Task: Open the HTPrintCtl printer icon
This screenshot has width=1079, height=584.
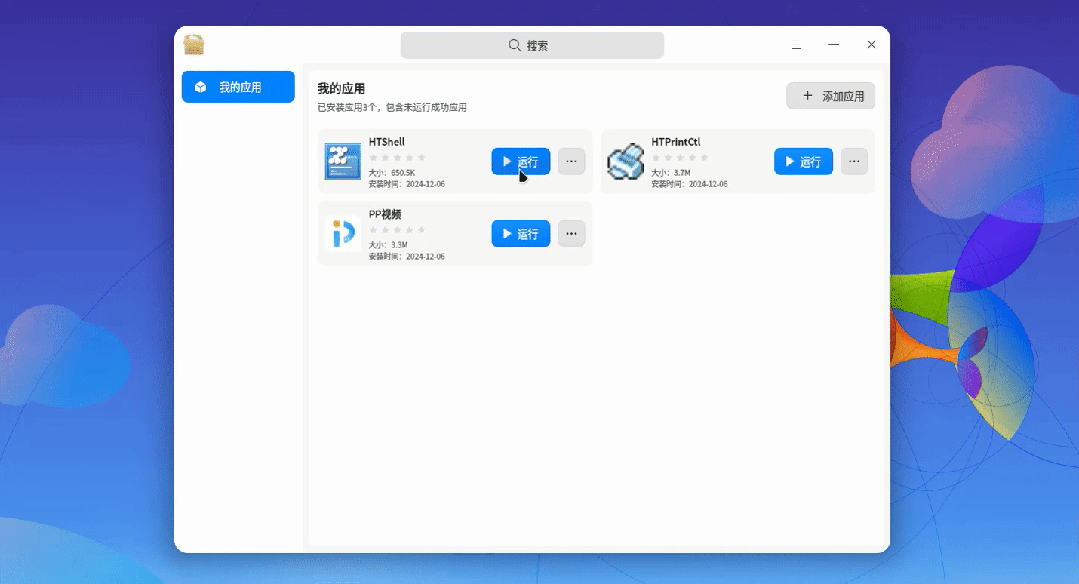Action: click(626, 162)
